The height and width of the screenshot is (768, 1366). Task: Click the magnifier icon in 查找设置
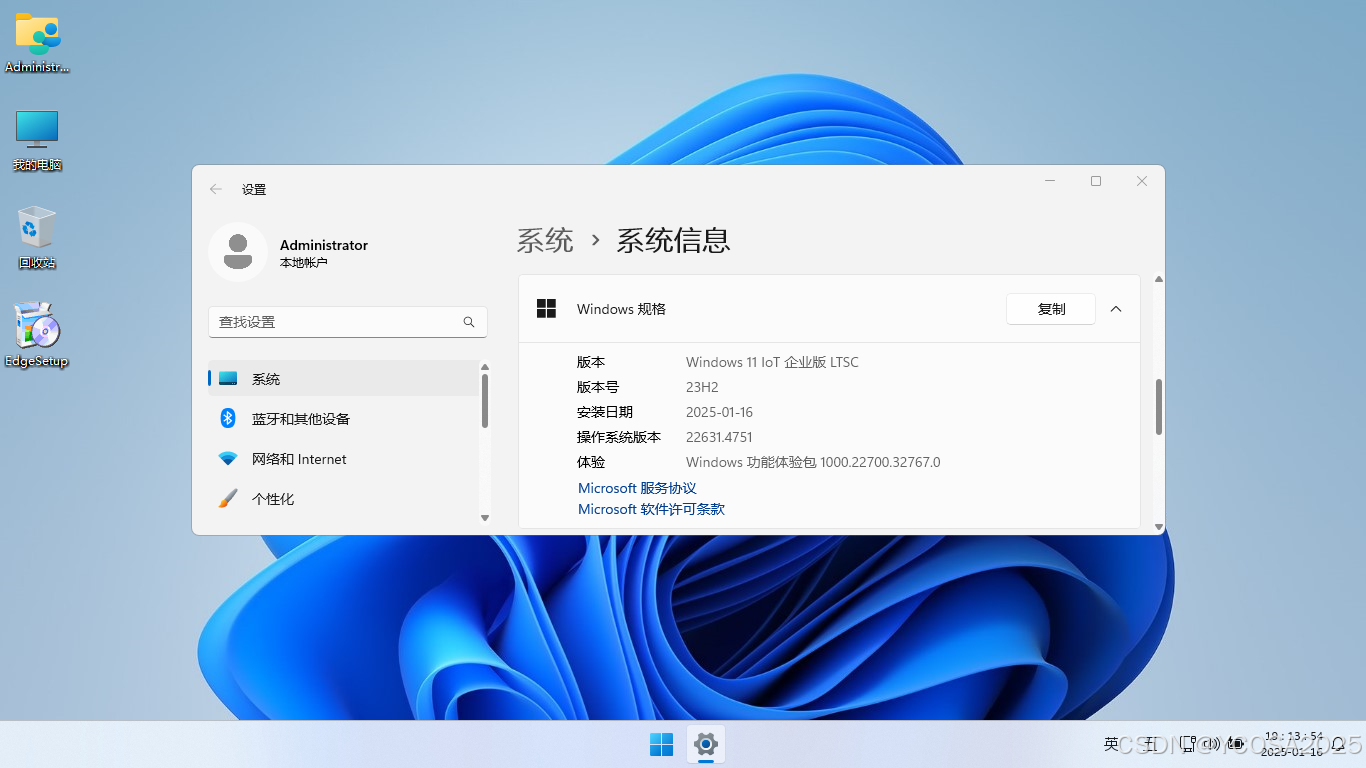click(x=469, y=322)
